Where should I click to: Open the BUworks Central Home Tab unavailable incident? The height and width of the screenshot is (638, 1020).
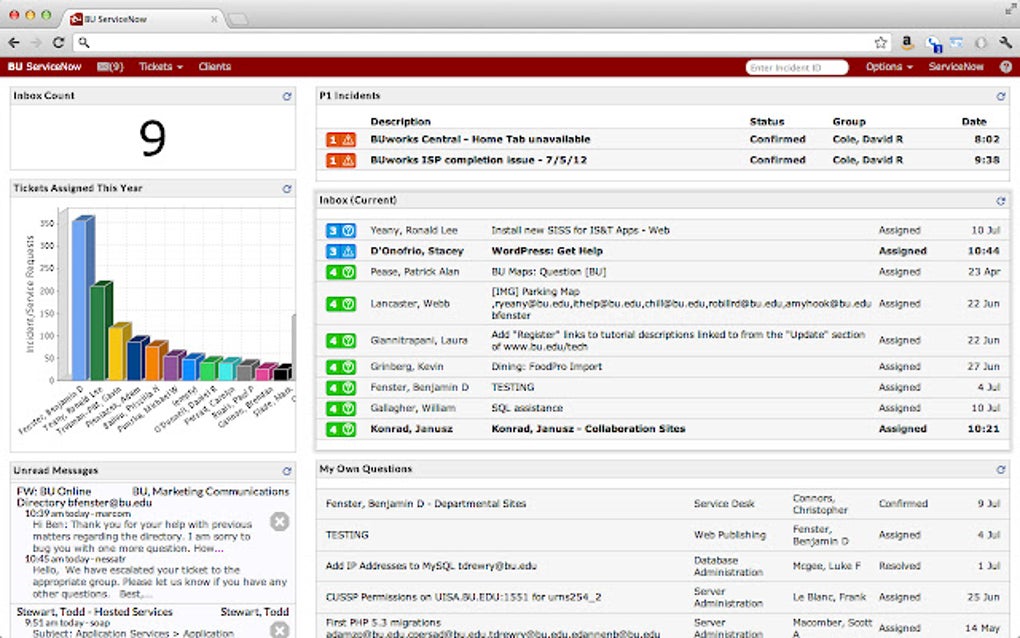click(482, 139)
